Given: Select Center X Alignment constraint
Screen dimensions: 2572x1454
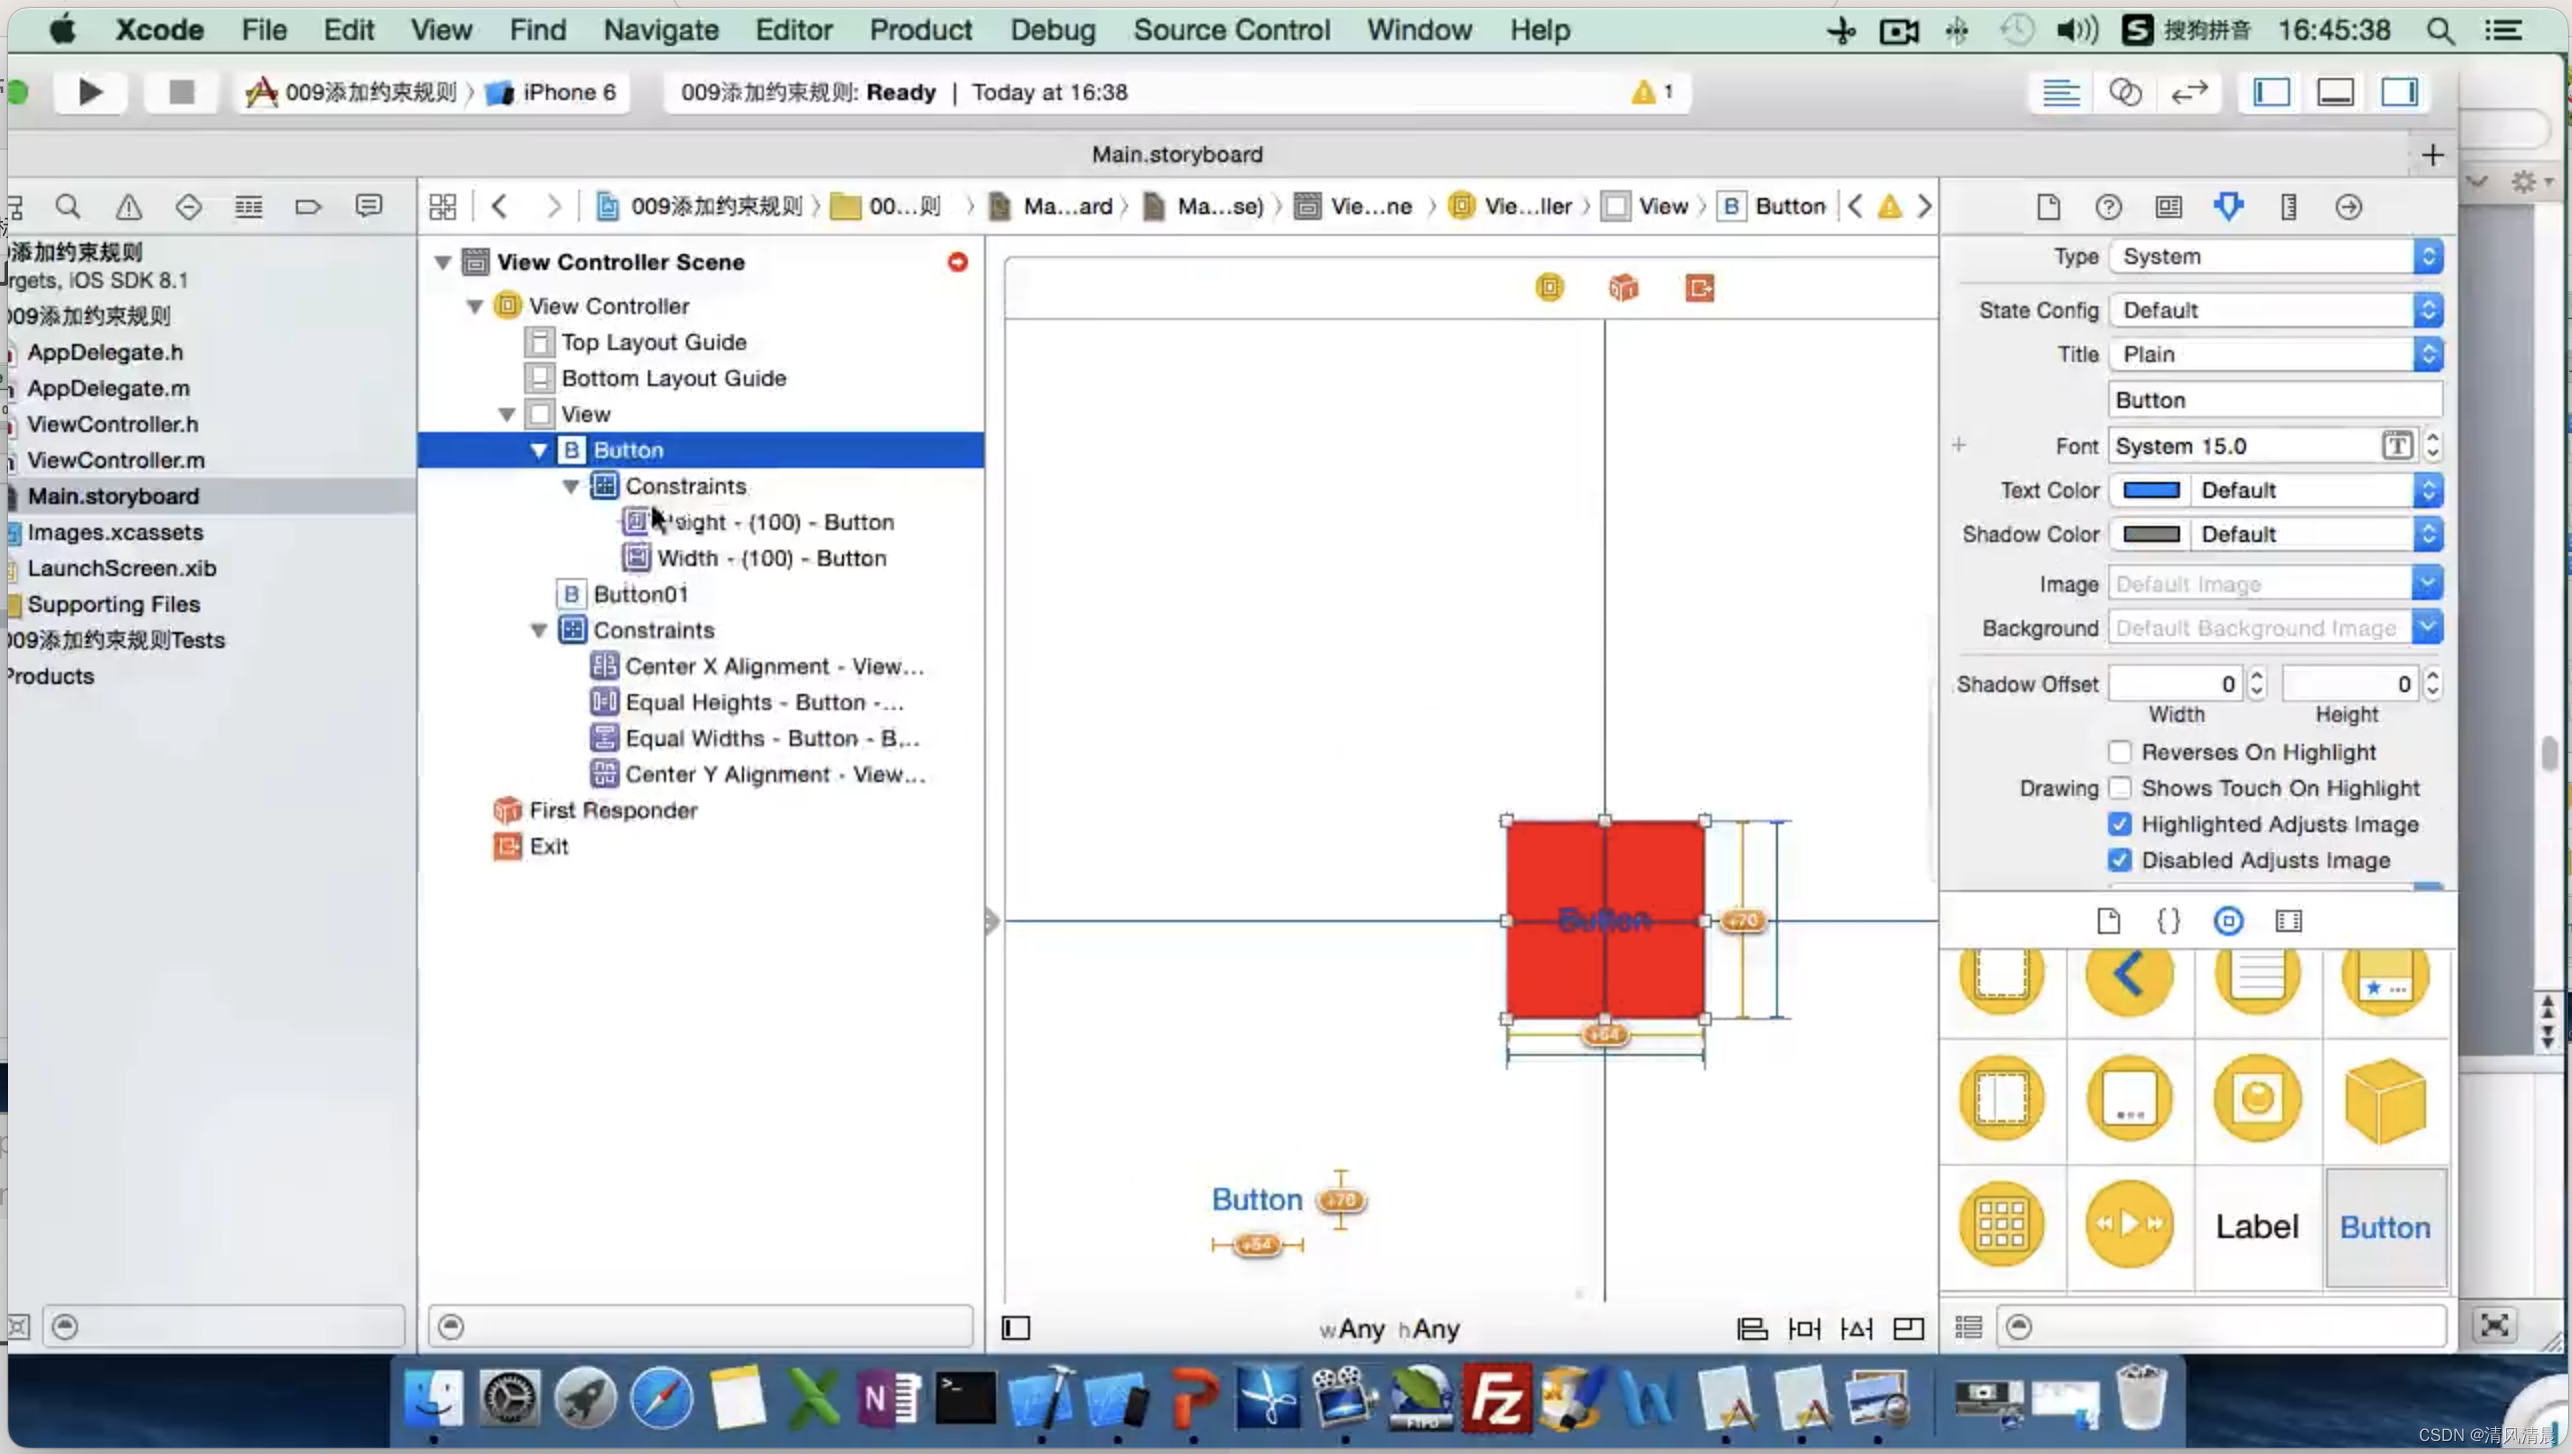Looking at the screenshot, I should tap(774, 666).
